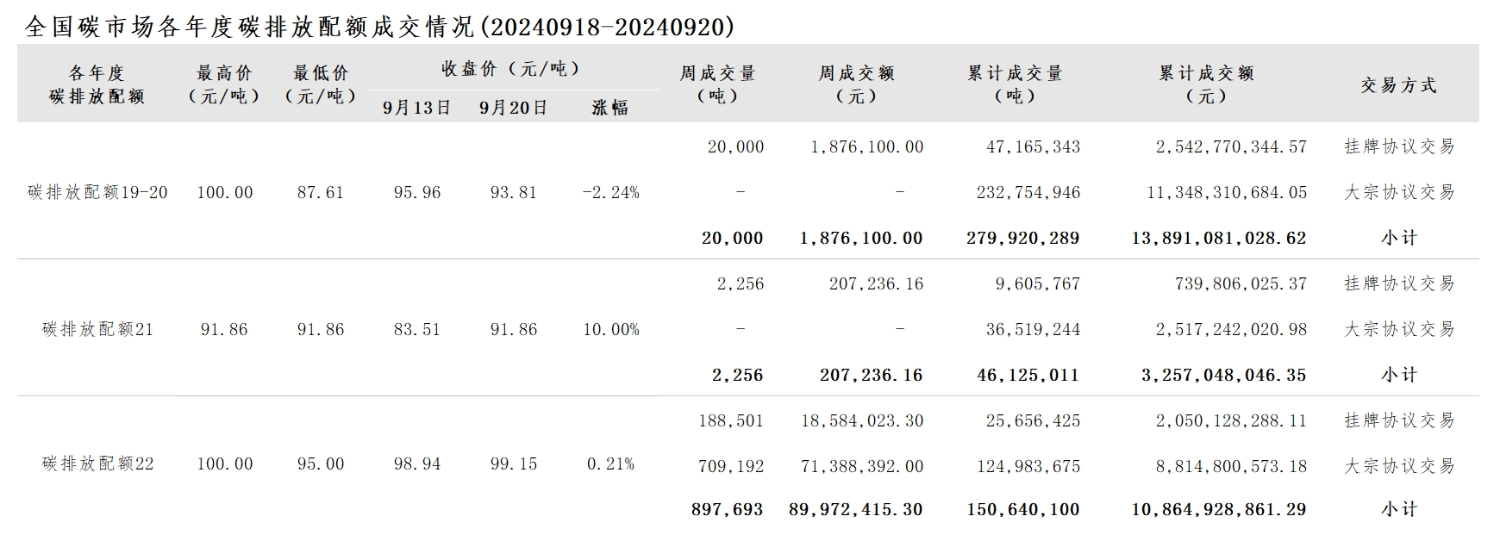This screenshot has height=535, width=1500.
Task: Click the 最高价 column header
Action: point(225,85)
